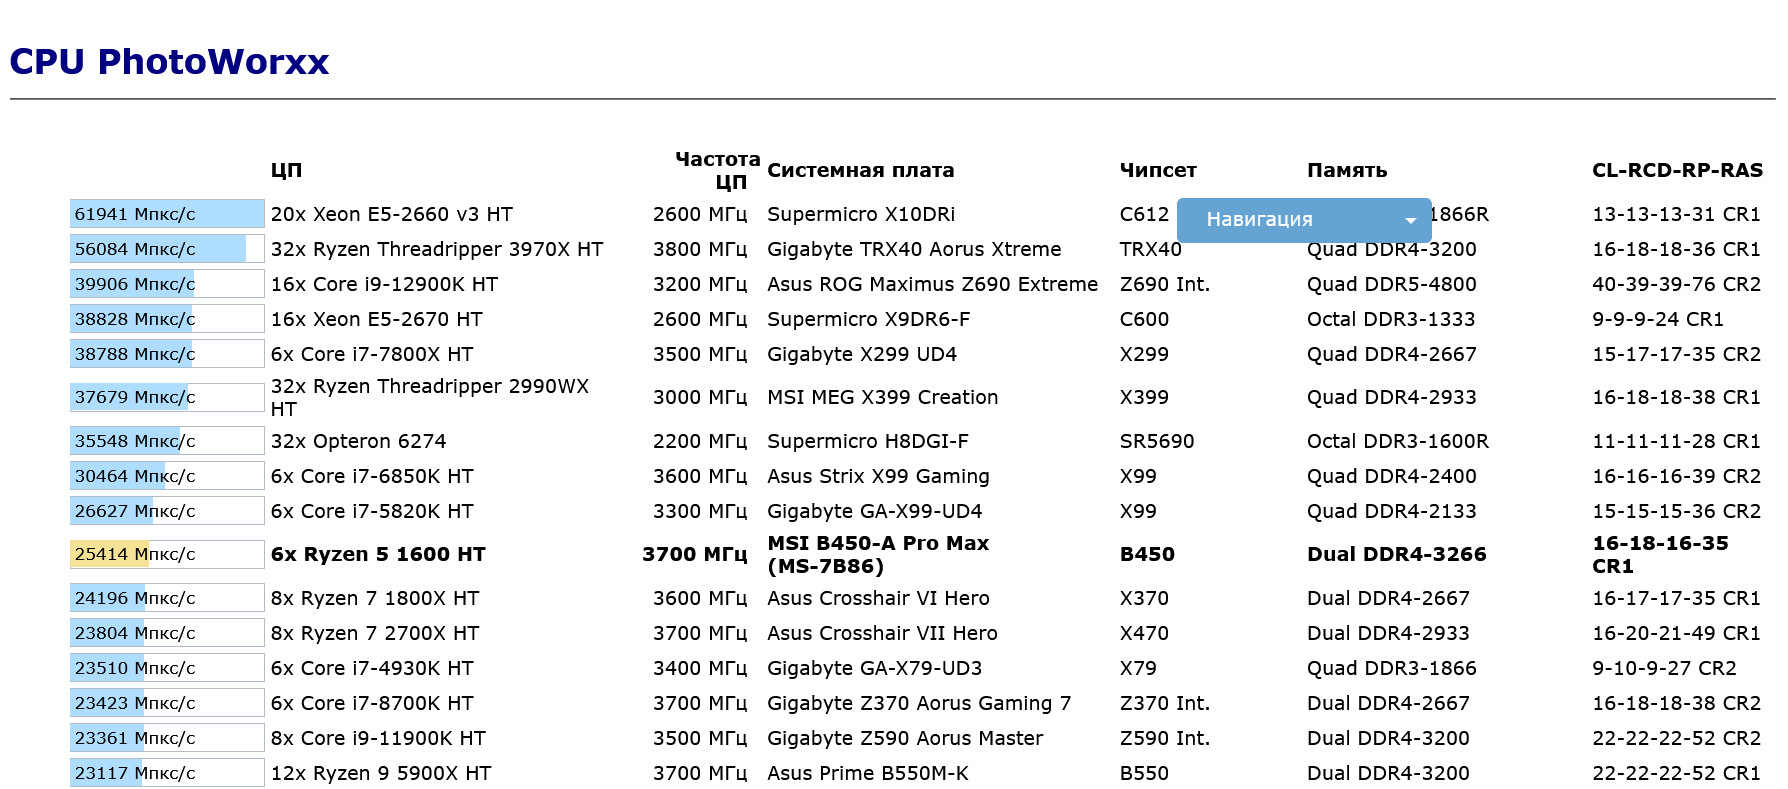Image resolution: width=1788 pixels, height=789 pixels.
Task: Click Gigabyte GA-X79-UD3 cell
Action: [875, 668]
